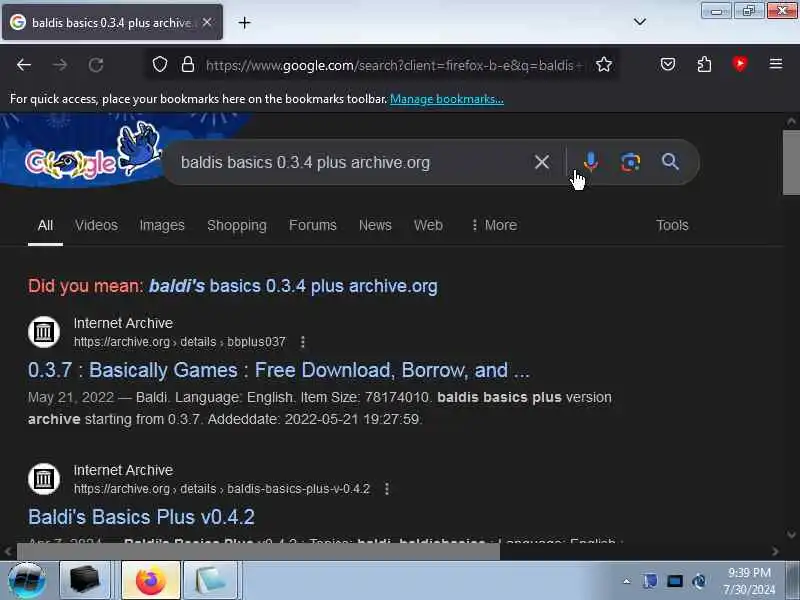Viewport: 800px width, 600px height.
Task: Focus the browser address bar URL
Action: [393, 65]
